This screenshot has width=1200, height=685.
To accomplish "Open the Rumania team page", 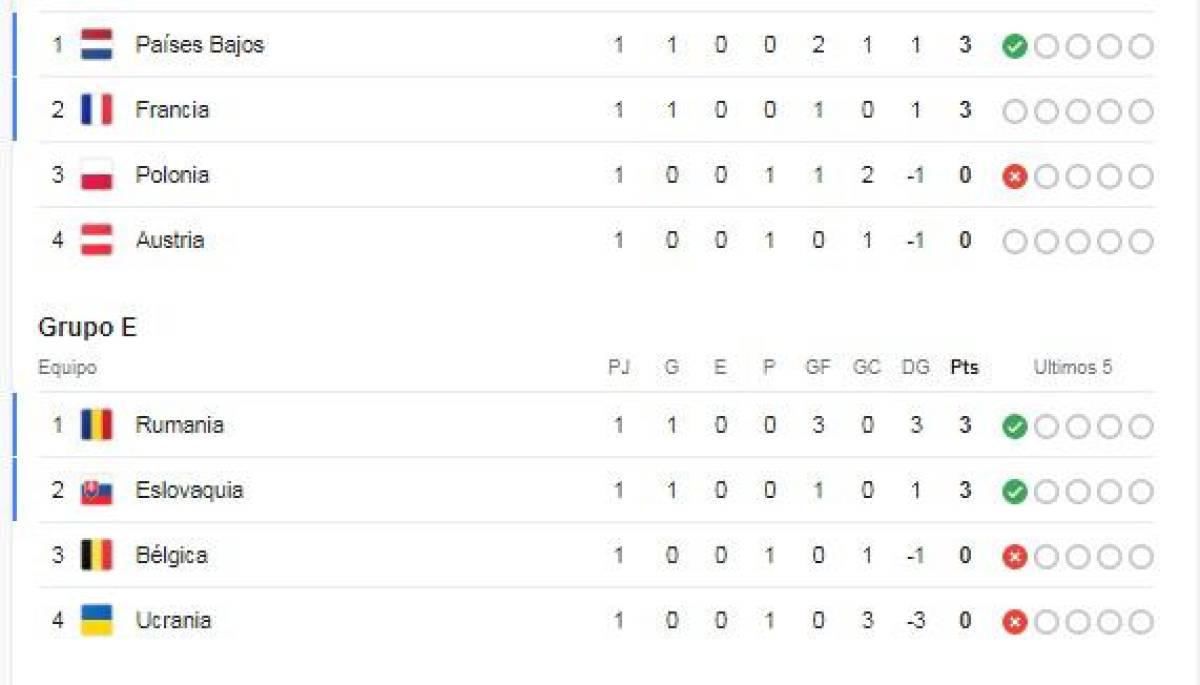I will 180,425.
